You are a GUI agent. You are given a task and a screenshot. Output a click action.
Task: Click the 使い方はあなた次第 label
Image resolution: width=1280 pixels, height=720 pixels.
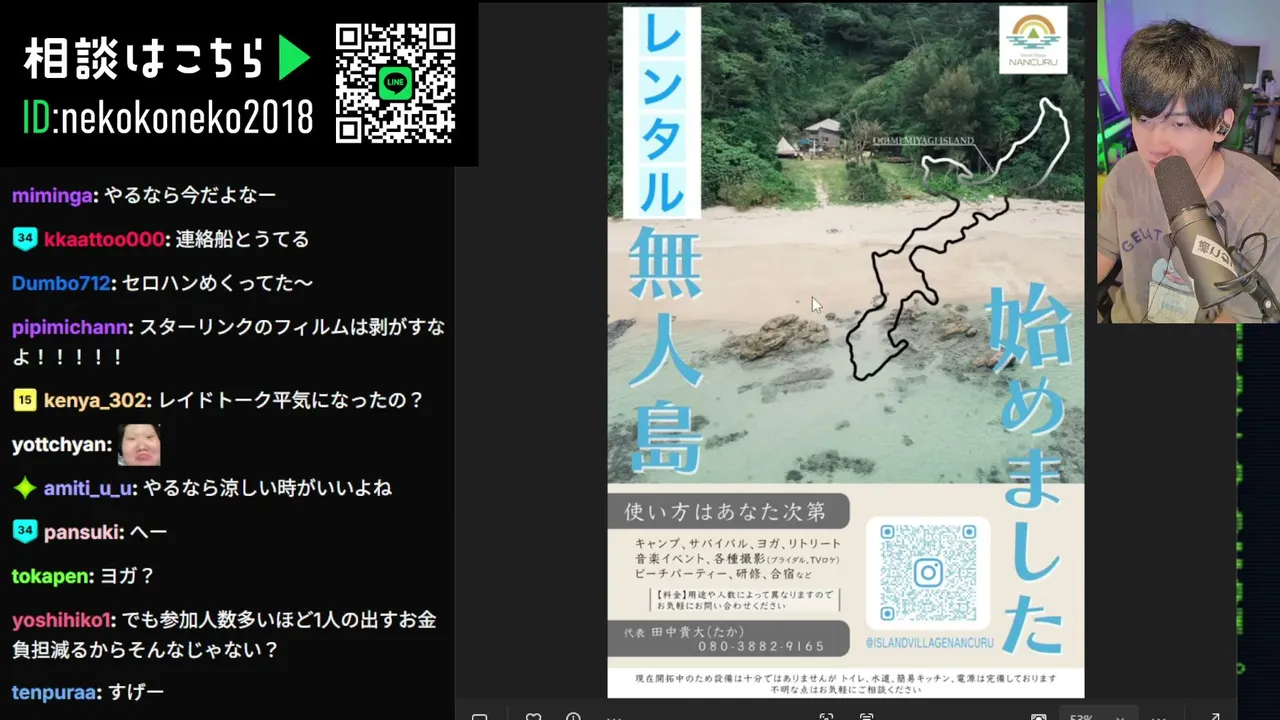(726, 511)
